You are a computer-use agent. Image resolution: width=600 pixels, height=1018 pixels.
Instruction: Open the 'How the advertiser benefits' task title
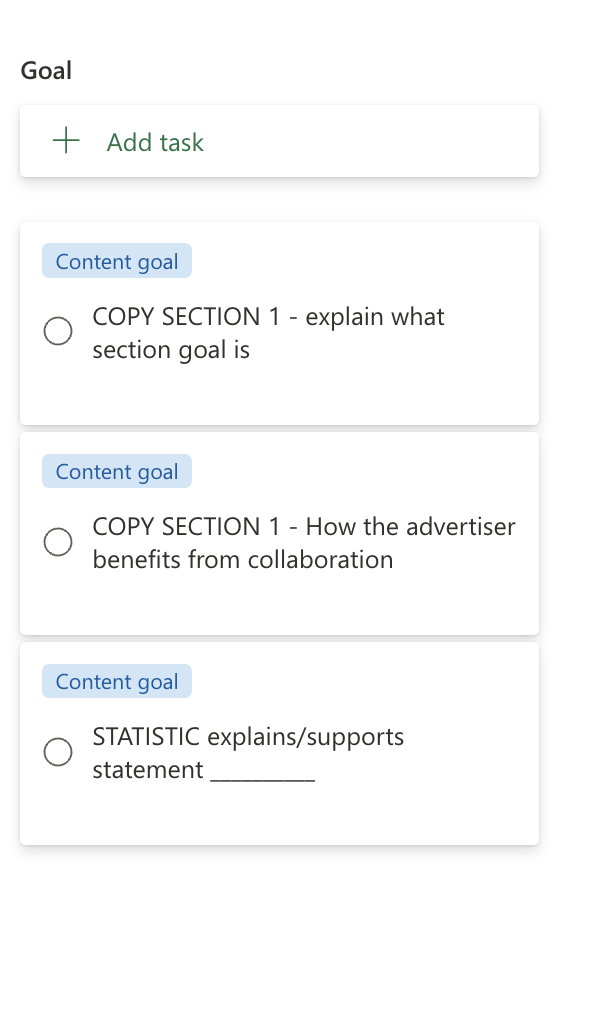coord(303,543)
